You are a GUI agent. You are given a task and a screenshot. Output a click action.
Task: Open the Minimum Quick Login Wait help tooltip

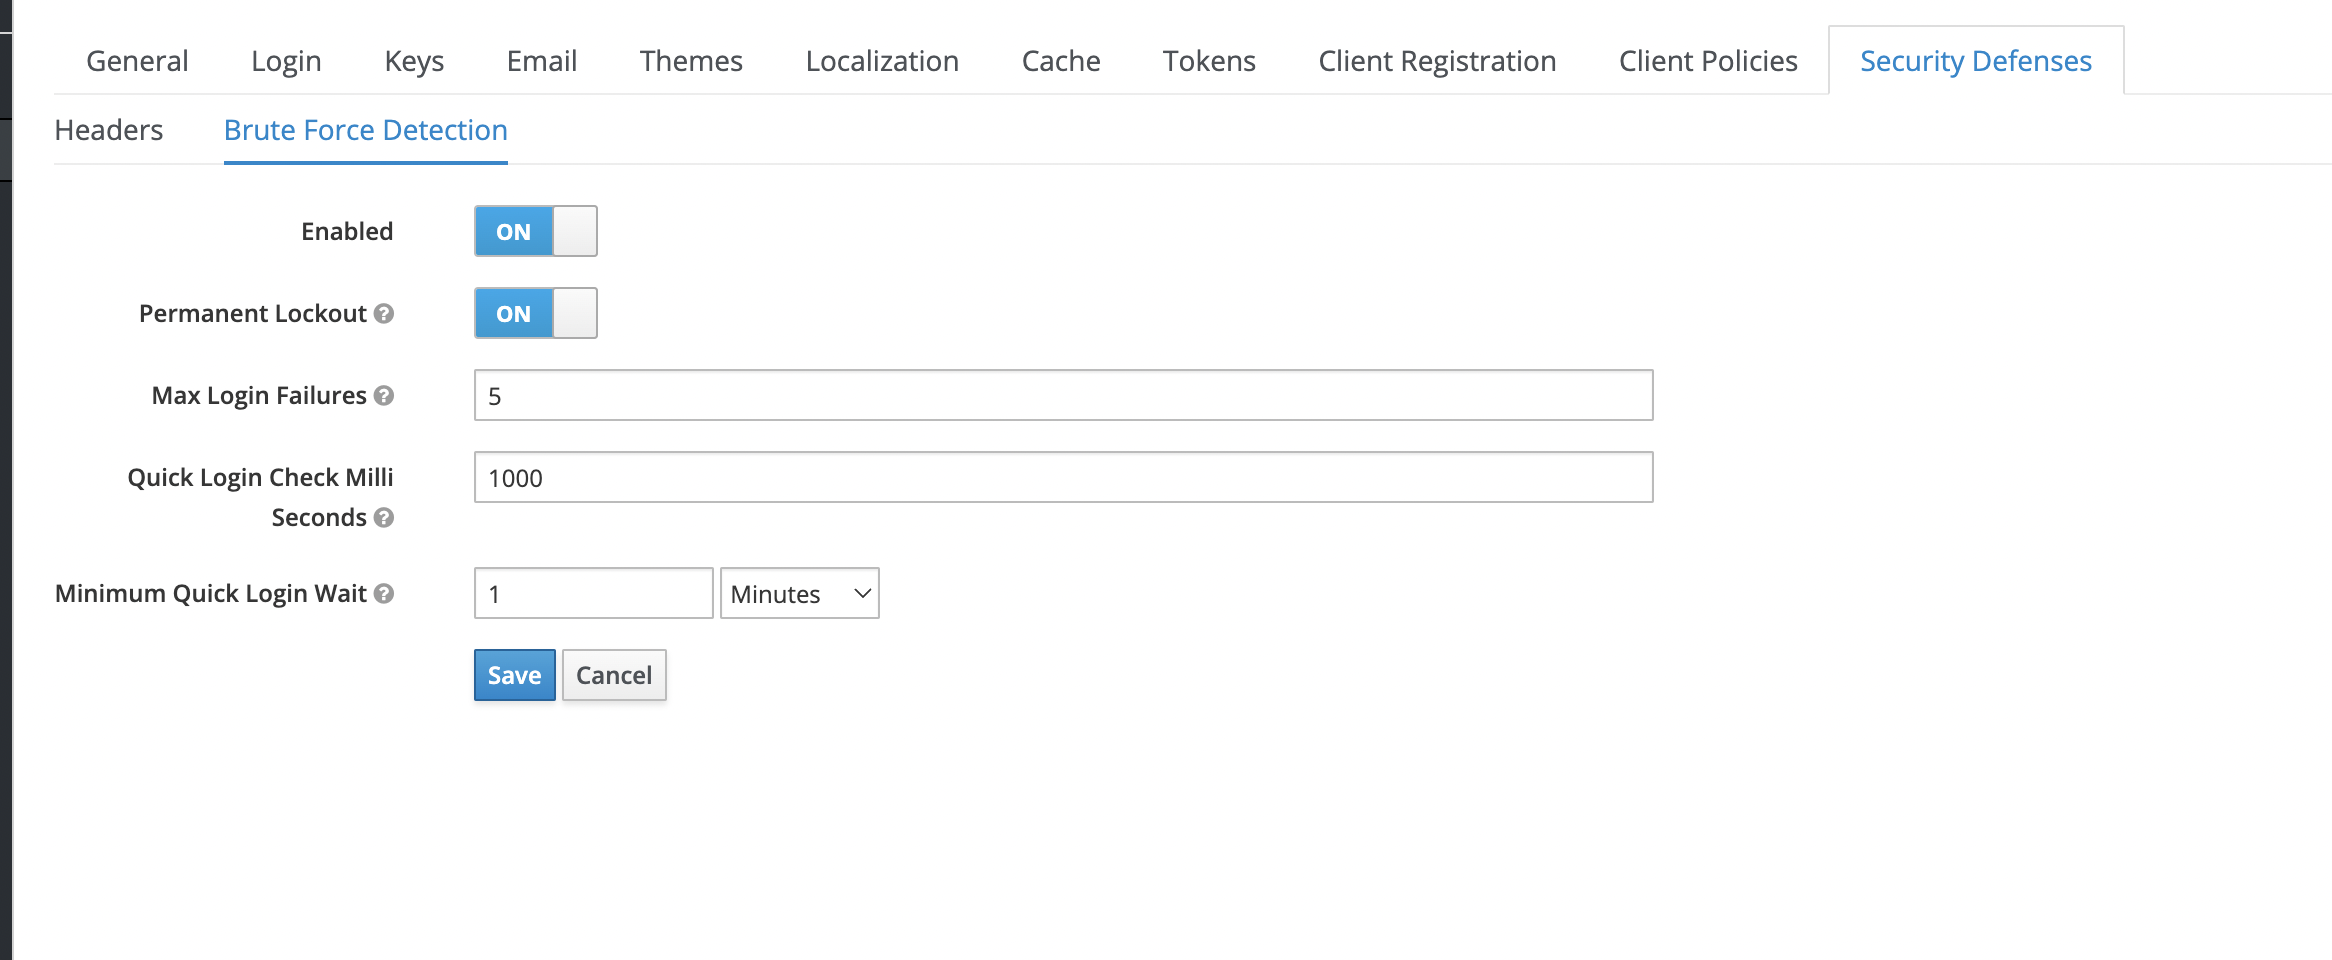[385, 592]
